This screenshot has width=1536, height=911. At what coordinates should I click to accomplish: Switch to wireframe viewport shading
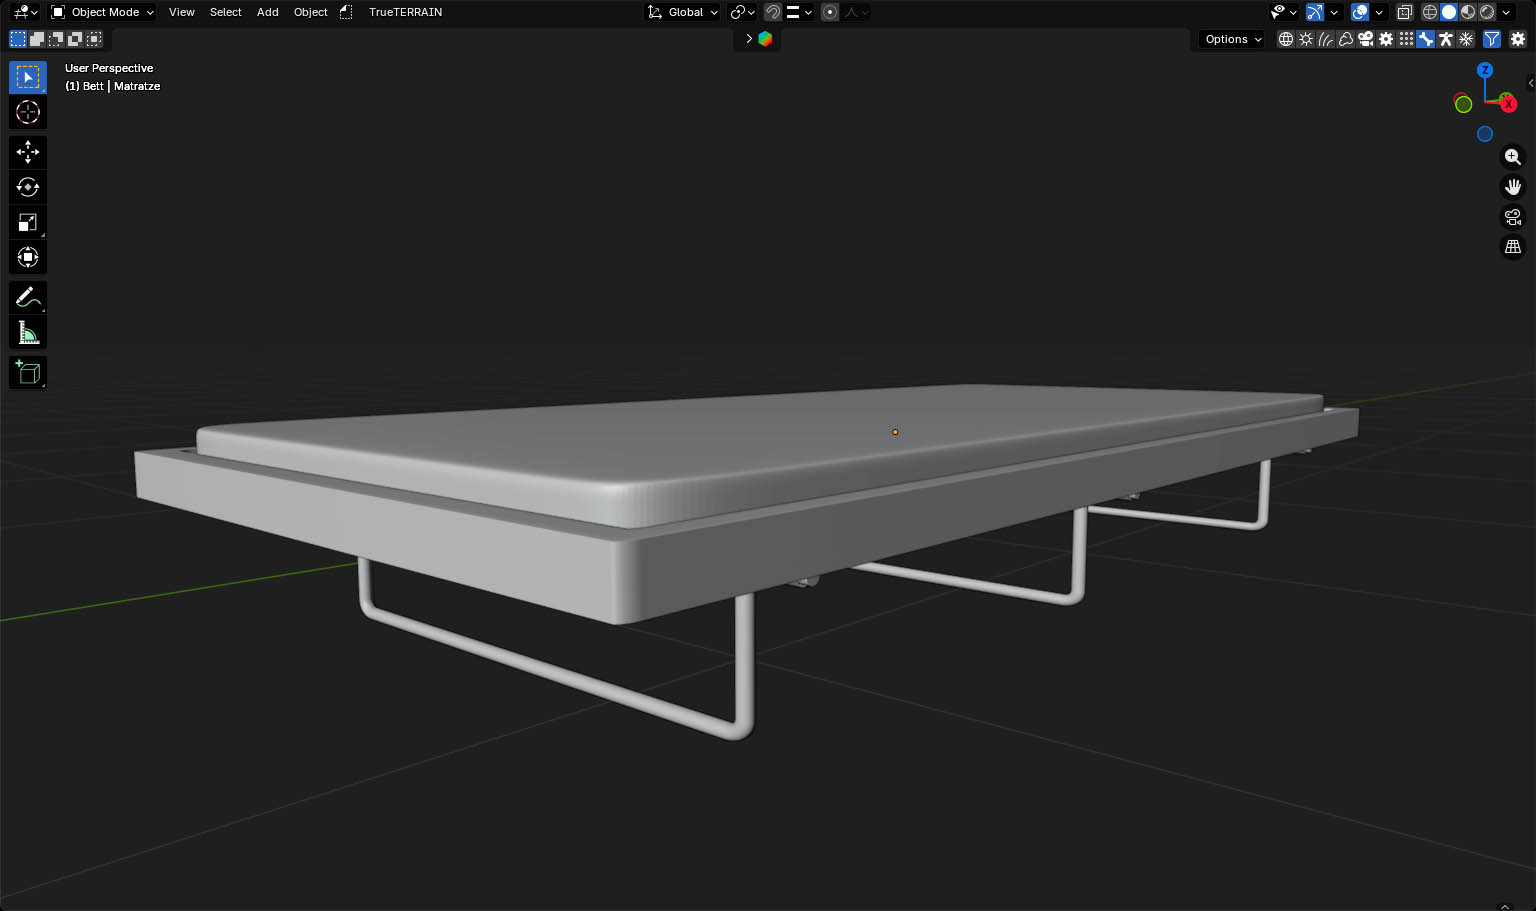(x=1430, y=12)
